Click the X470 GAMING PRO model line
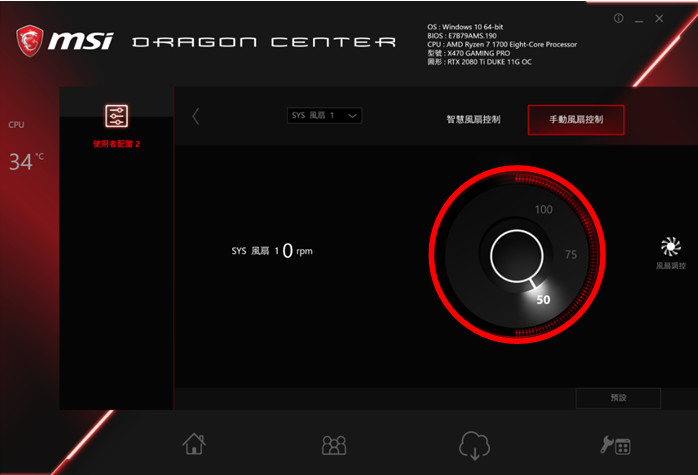This screenshot has height=475, width=698. 469,53
